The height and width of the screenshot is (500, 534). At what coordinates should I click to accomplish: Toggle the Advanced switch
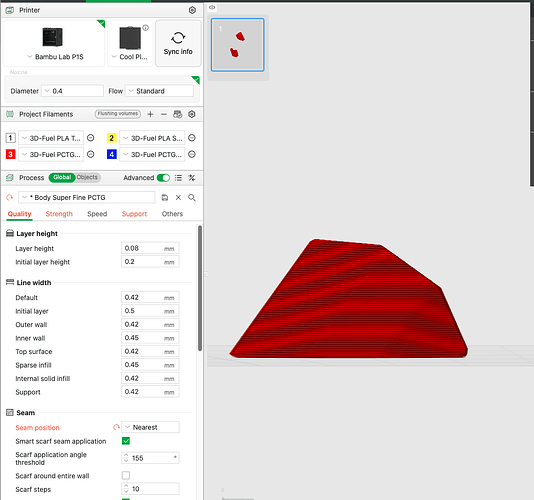point(163,178)
